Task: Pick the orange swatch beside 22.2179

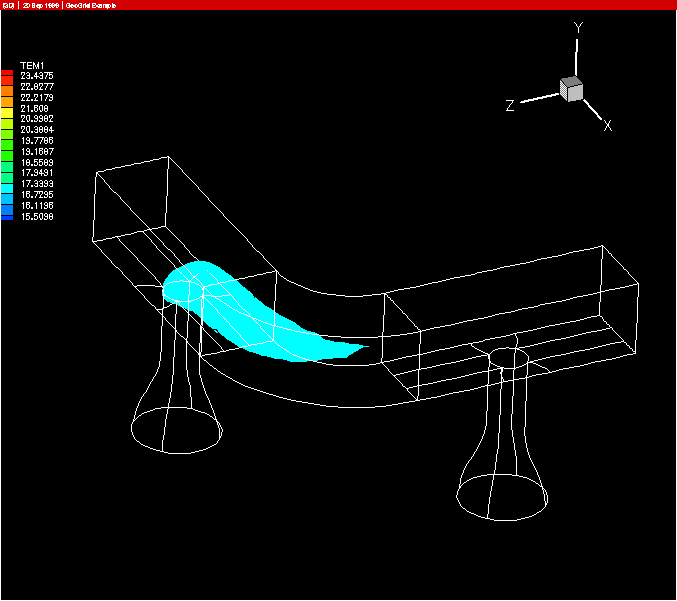Action: click(7, 98)
